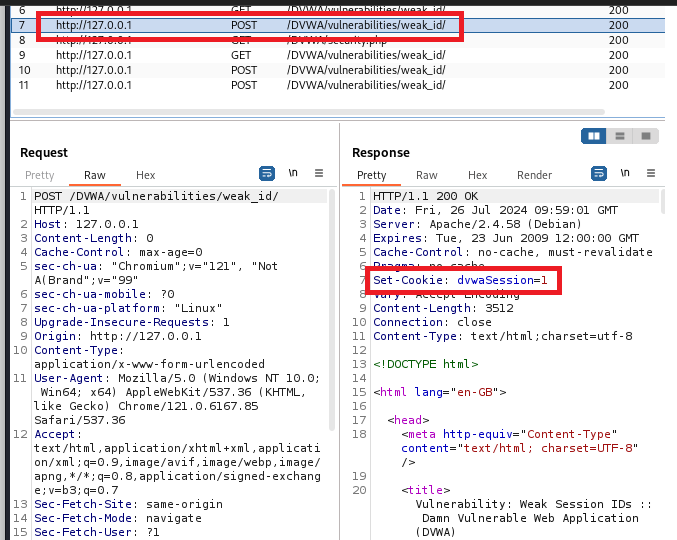Image resolution: width=677 pixels, height=540 pixels.
Task: Toggle word wrap icon in Request panel
Action: pos(267,174)
